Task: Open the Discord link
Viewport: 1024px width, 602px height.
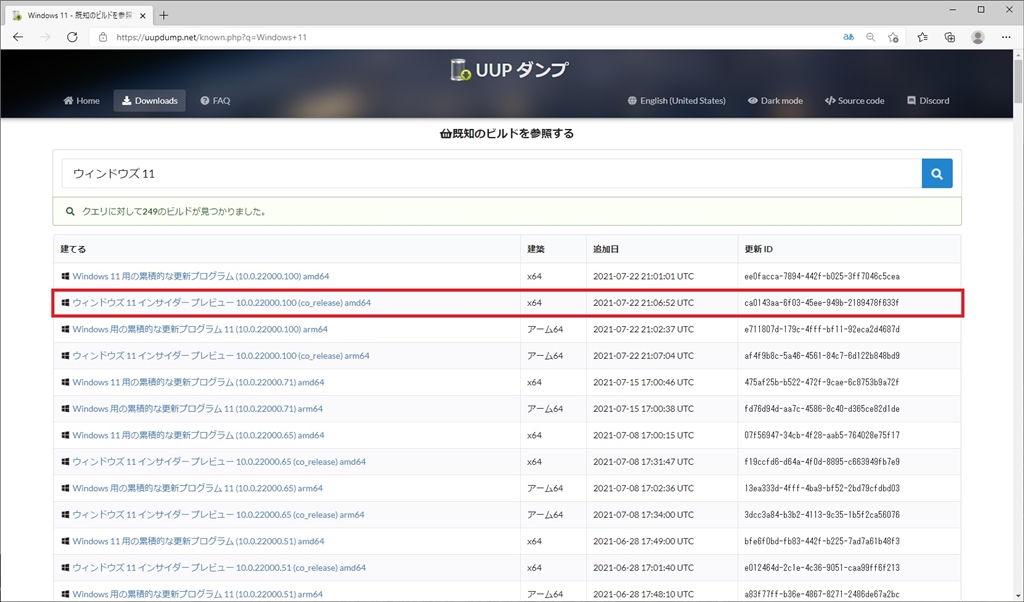Action: click(x=928, y=101)
